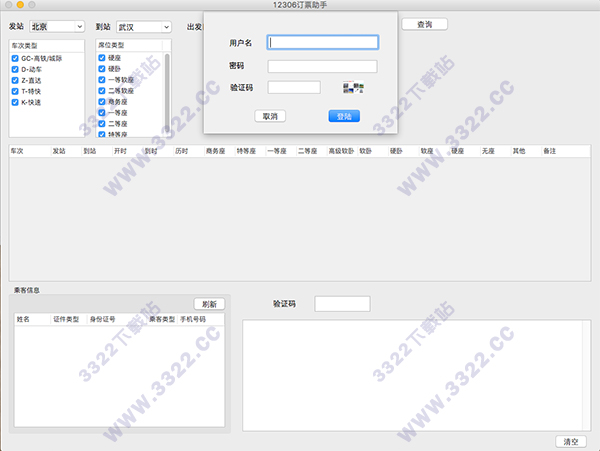Click the 硬座 column header in results table
This screenshot has height=451, width=600.
(x=464, y=151)
